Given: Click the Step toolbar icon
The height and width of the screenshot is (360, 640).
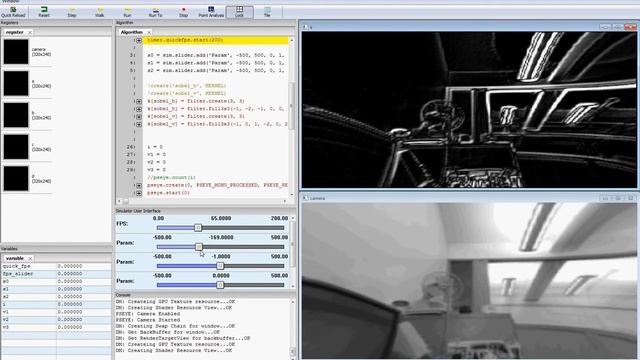Looking at the screenshot, I should pos(72,12).
